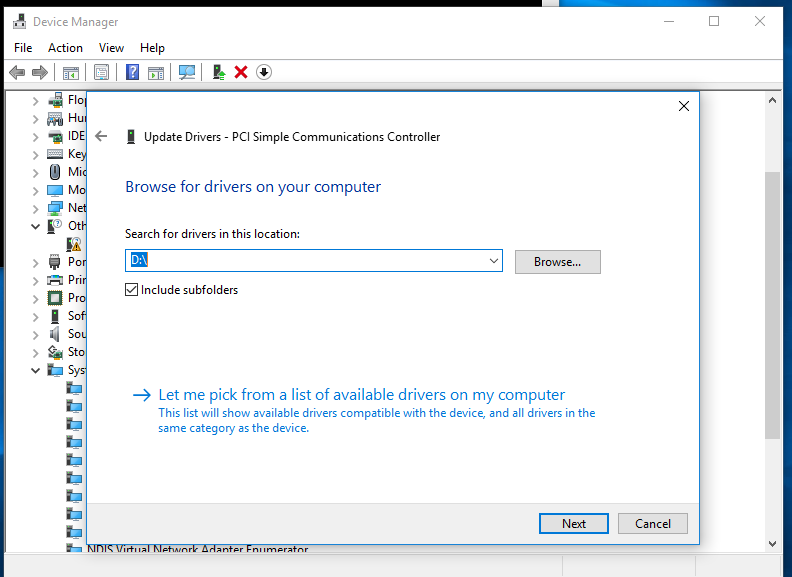Click the Help icon in the toolbar

(x=132, y=72)
